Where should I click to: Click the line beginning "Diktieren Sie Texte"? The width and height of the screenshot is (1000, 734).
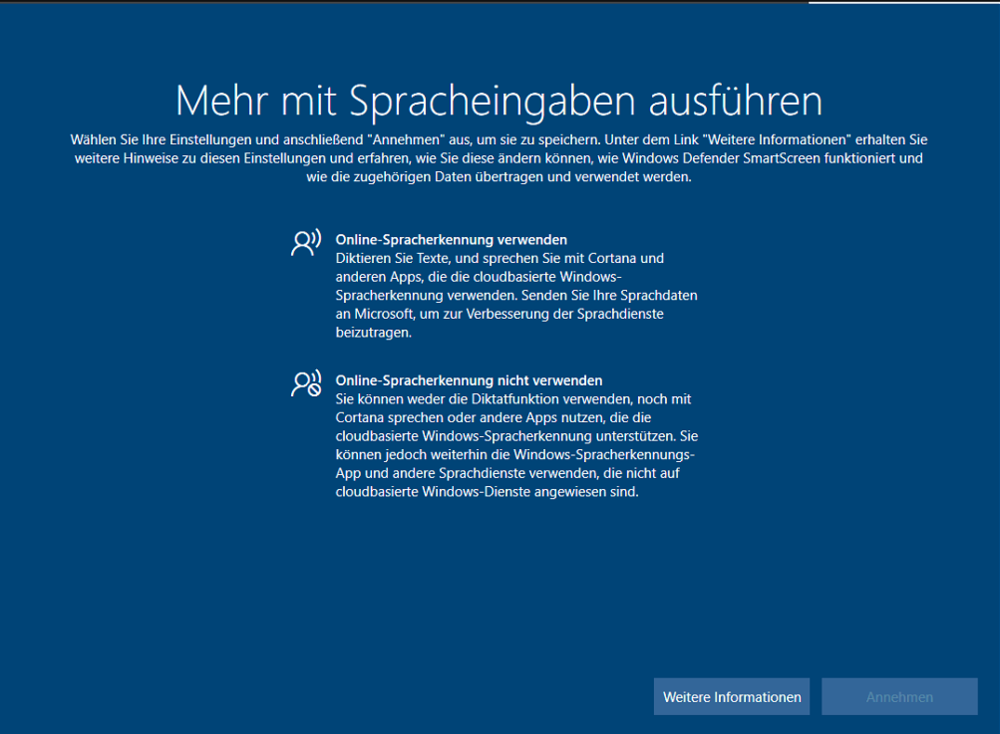click(499, 258)
